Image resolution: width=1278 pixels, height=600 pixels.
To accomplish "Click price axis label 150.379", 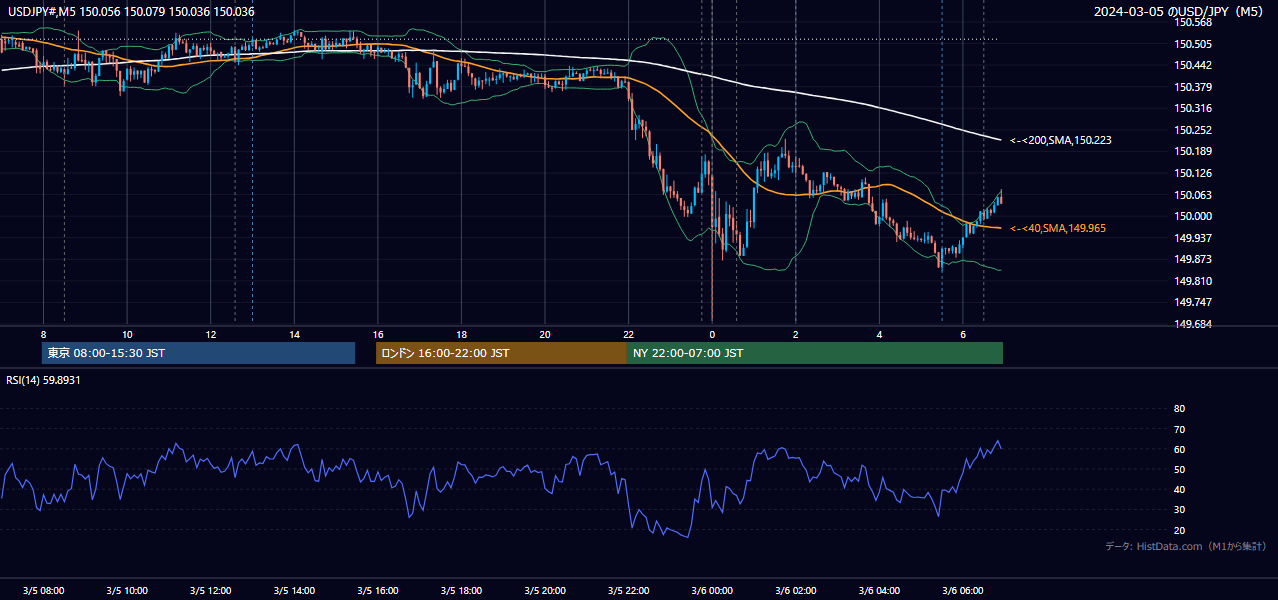I will pyautogui.click(x=1193, y=87).
